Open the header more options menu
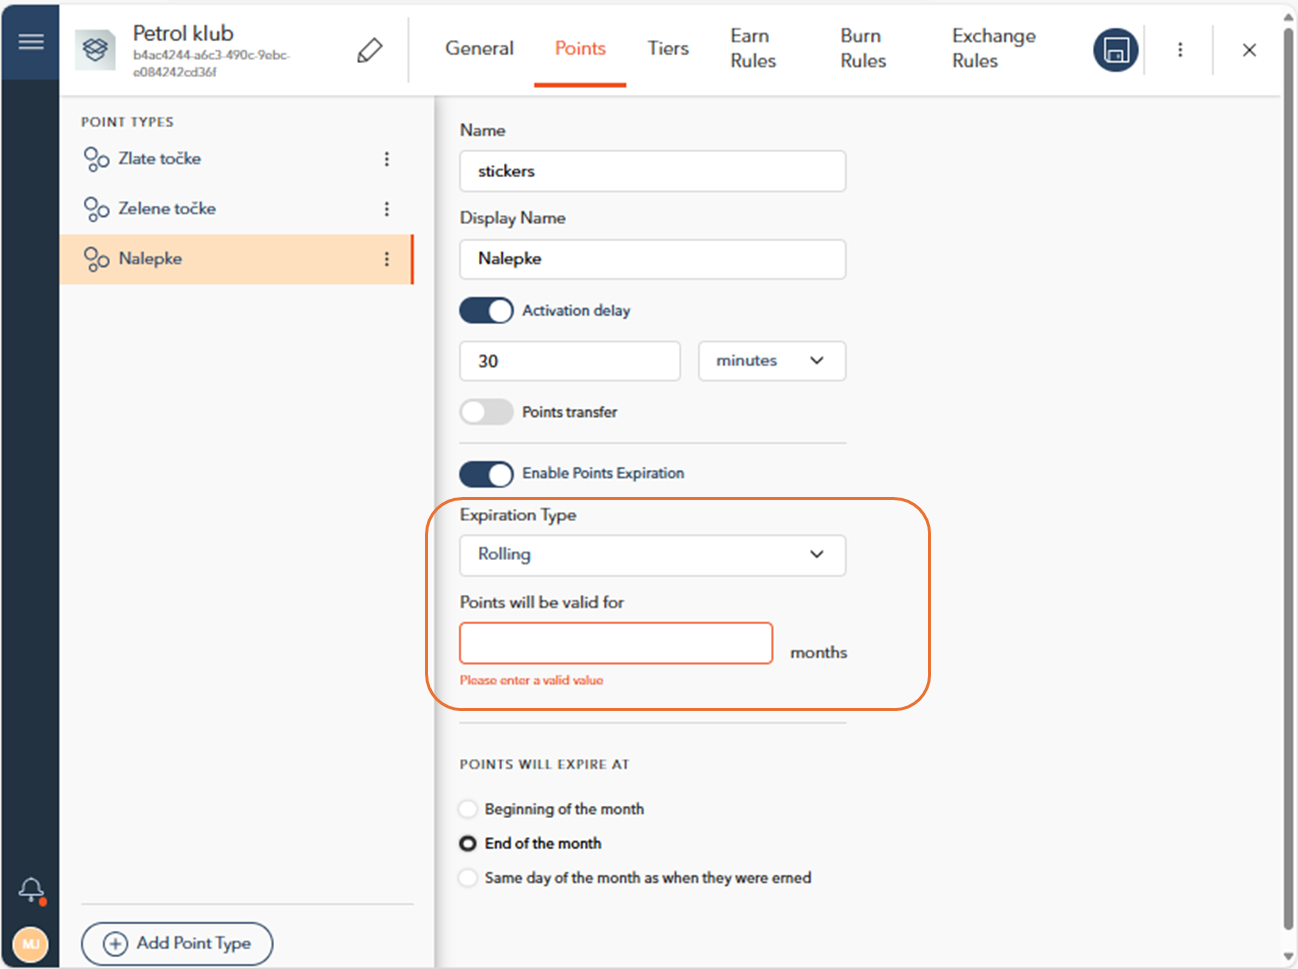 [x=1180, y=49]
